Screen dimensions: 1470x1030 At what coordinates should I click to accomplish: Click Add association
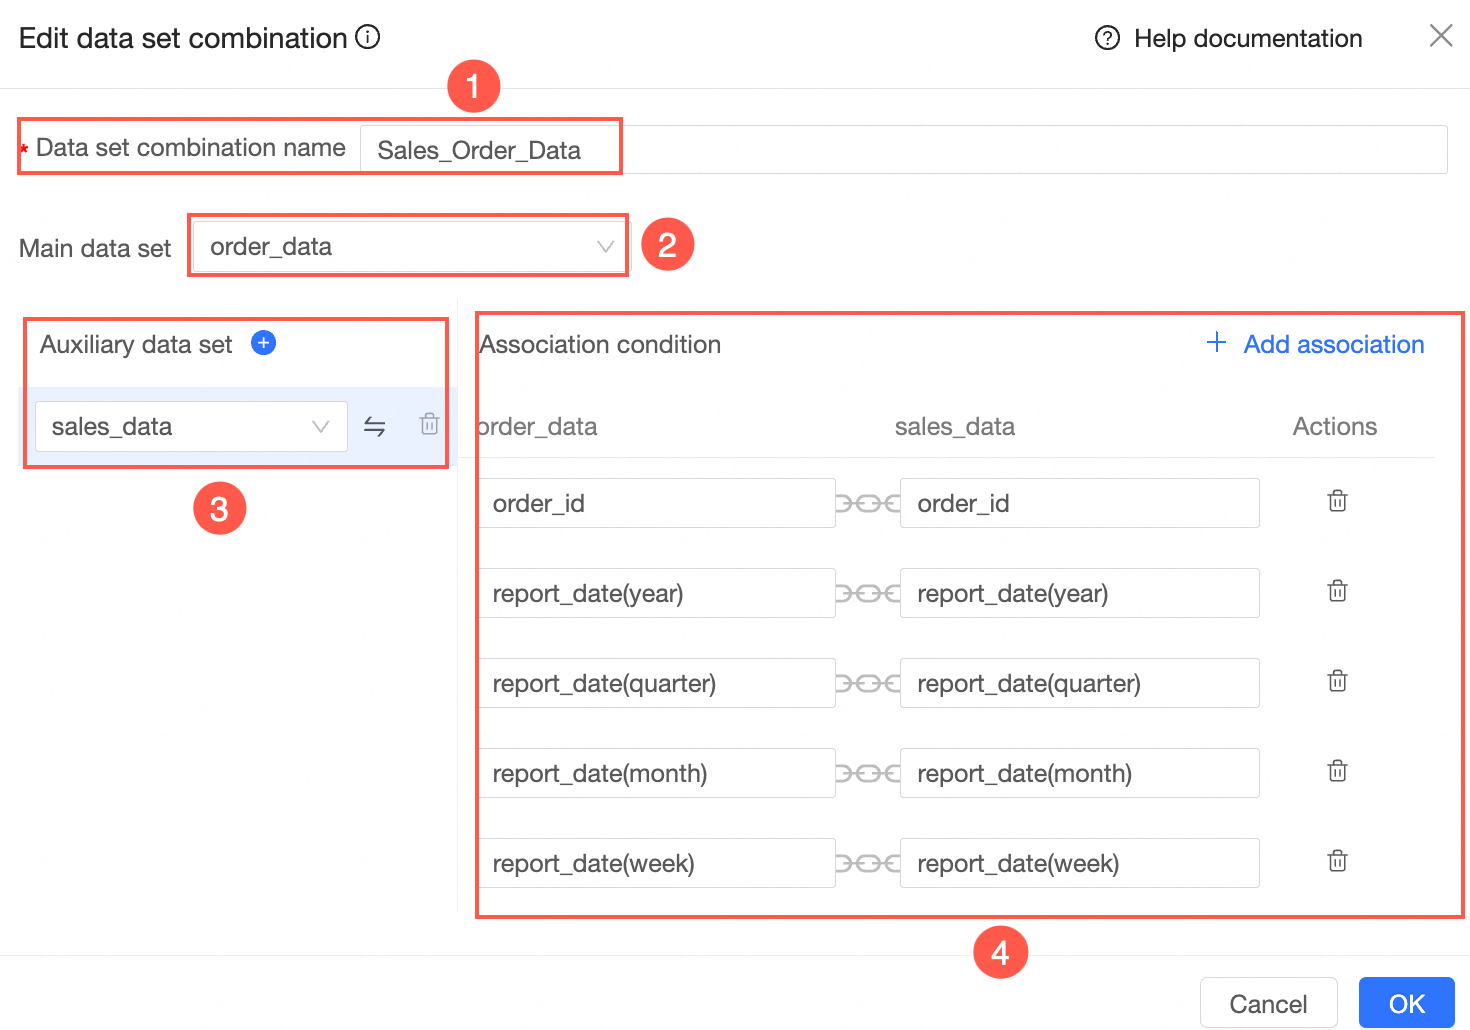point(1334,344)
